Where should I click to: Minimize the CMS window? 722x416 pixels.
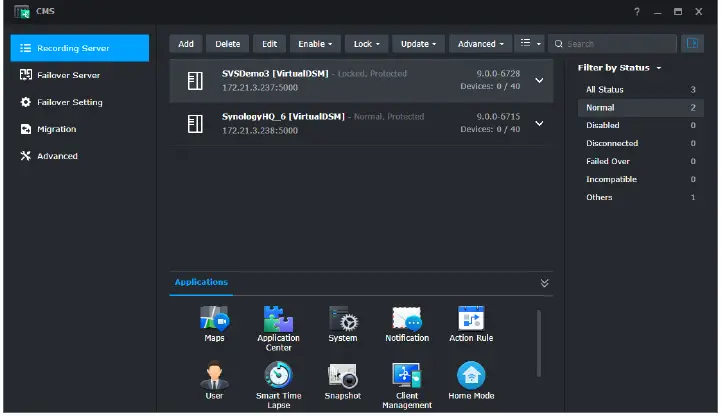658,12
